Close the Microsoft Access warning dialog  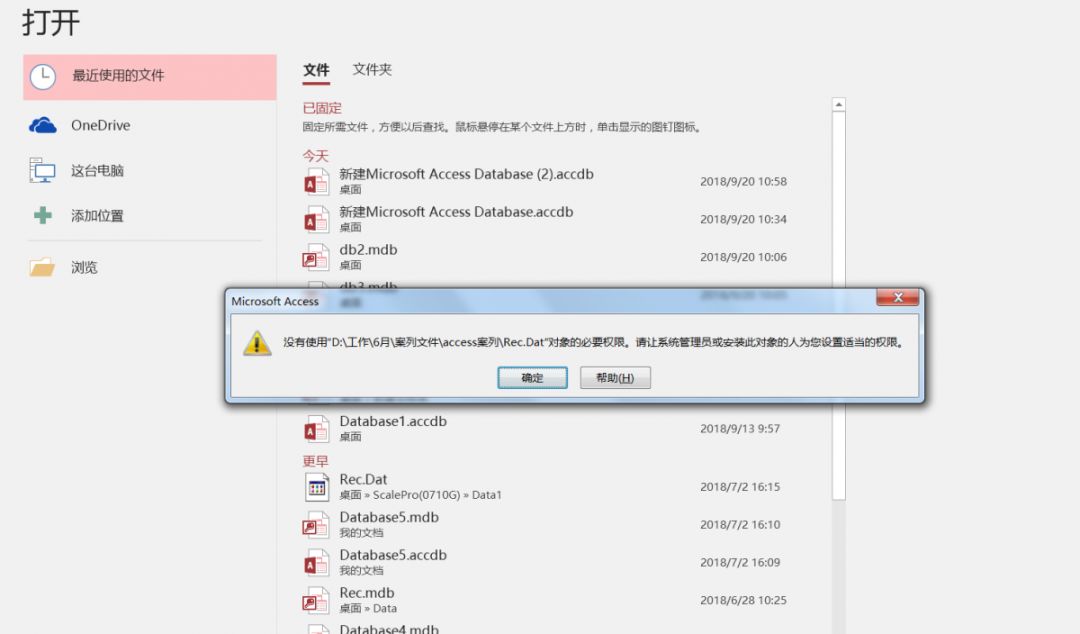897,297
